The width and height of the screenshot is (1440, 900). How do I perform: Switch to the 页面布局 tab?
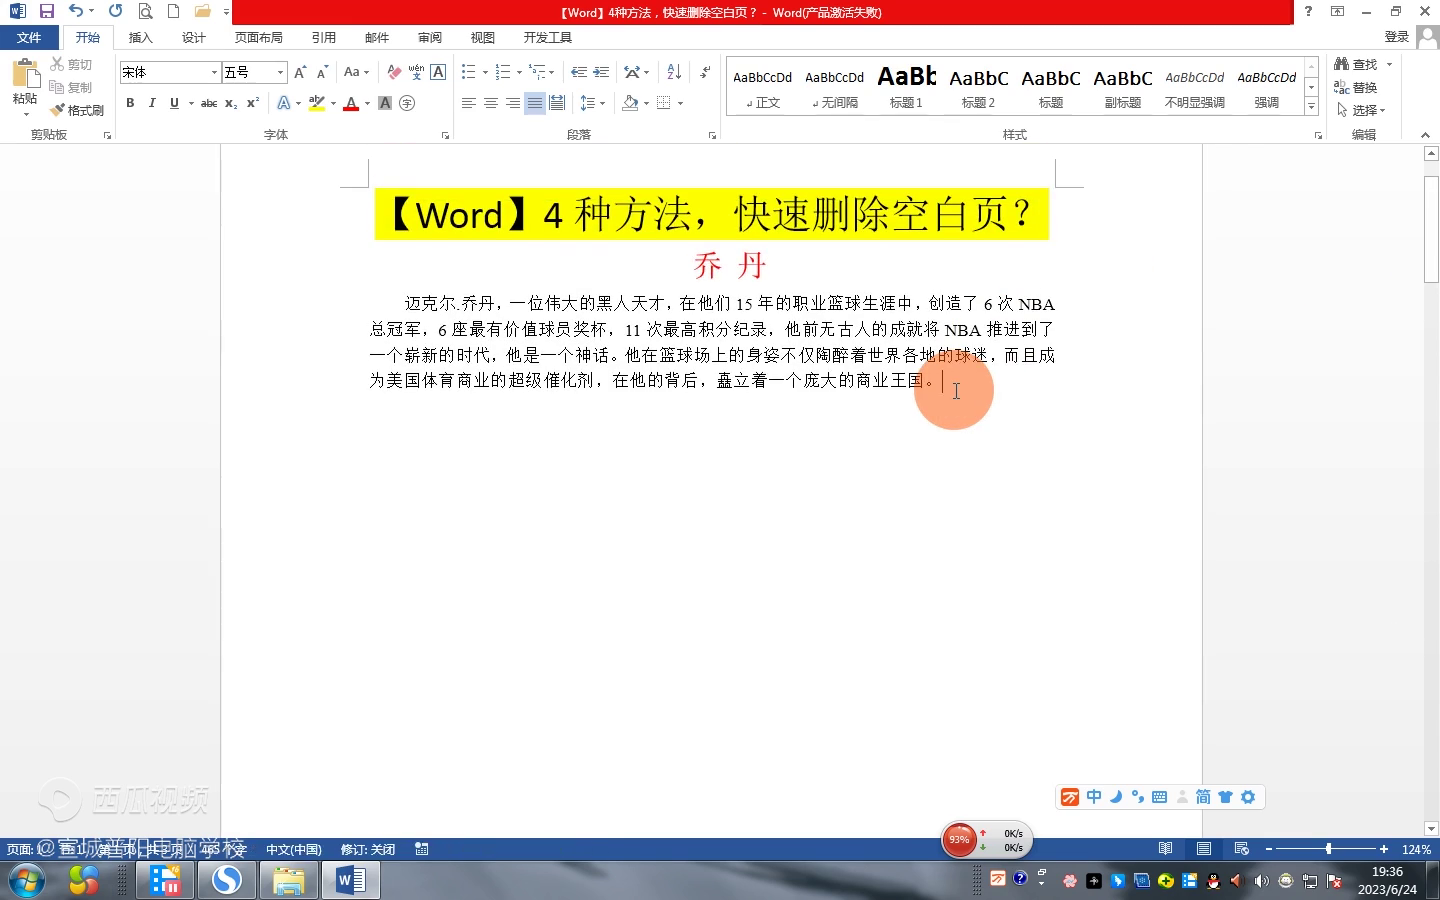point(258,37)
